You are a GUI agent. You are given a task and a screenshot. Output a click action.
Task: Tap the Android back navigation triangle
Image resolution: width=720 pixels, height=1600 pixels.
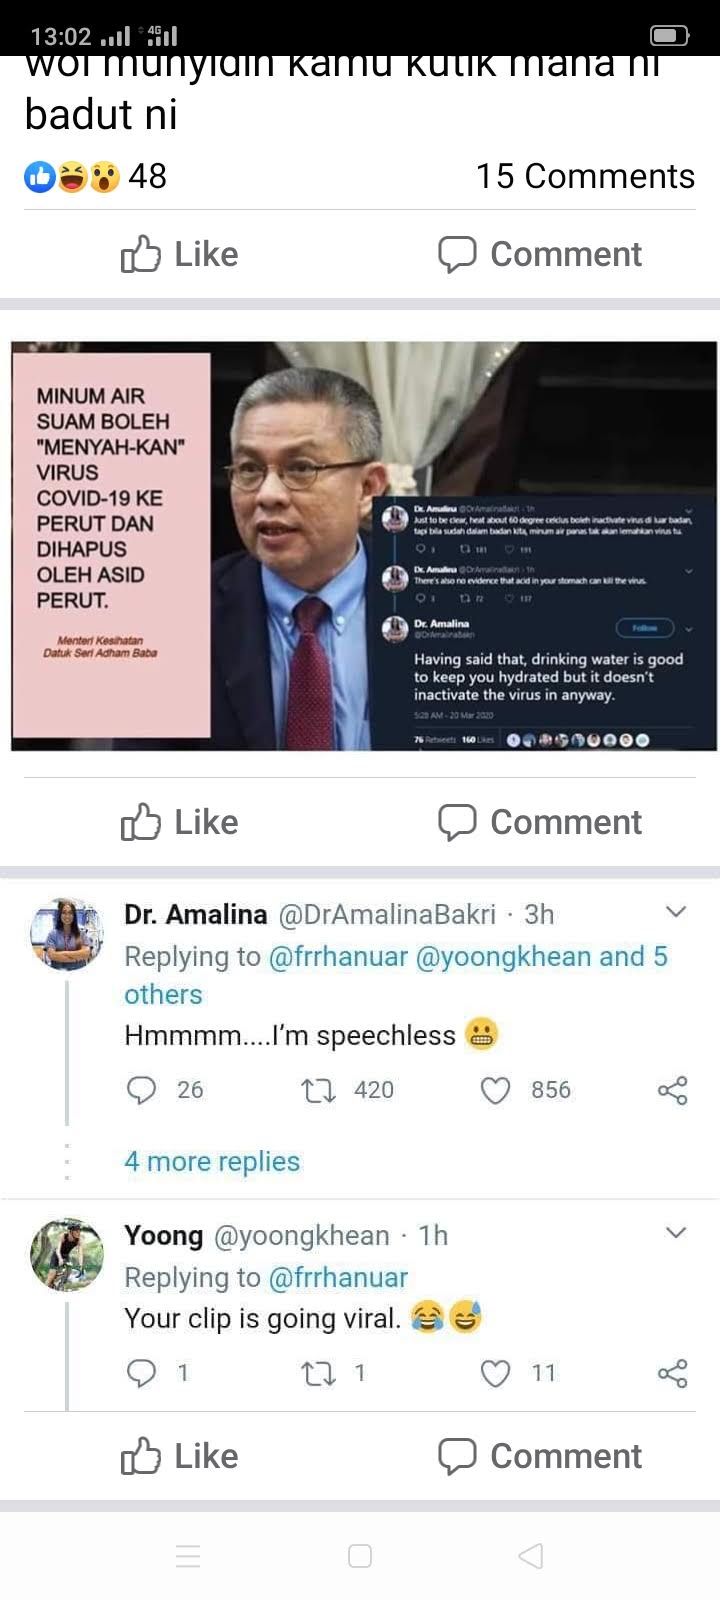(531, 1556)
